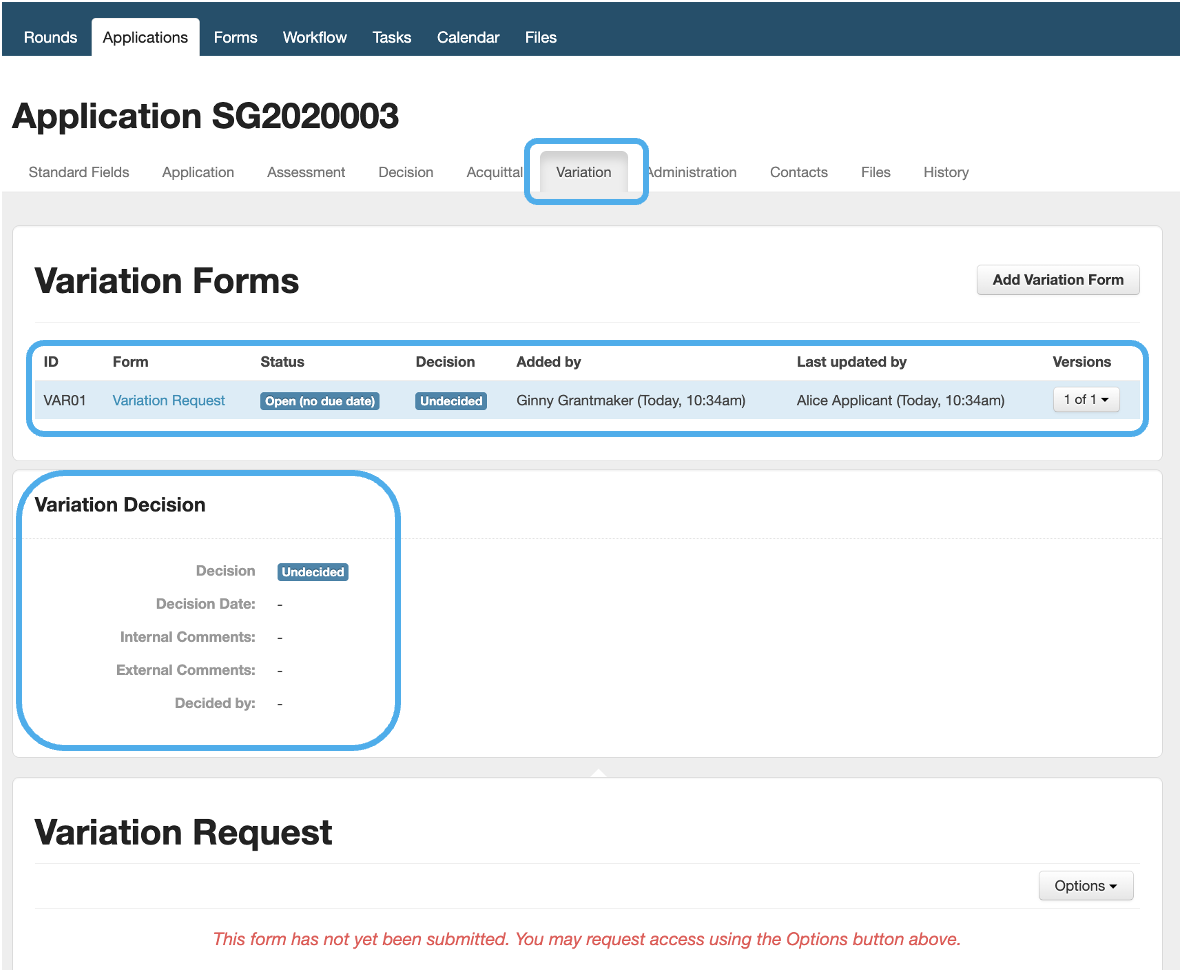
Task: Open the Contacts sub-tab
Action: (x=798, y=172)
